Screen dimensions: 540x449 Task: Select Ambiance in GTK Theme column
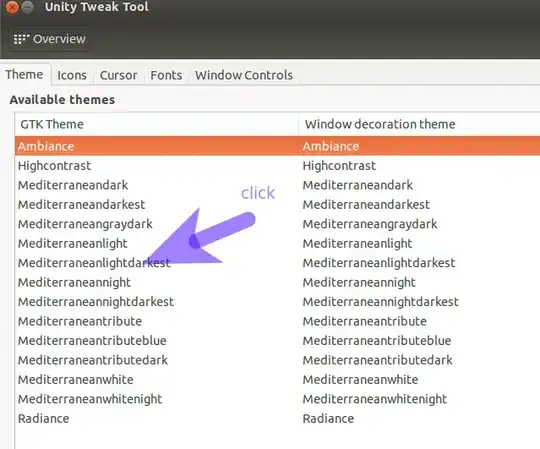coord(46,146)
